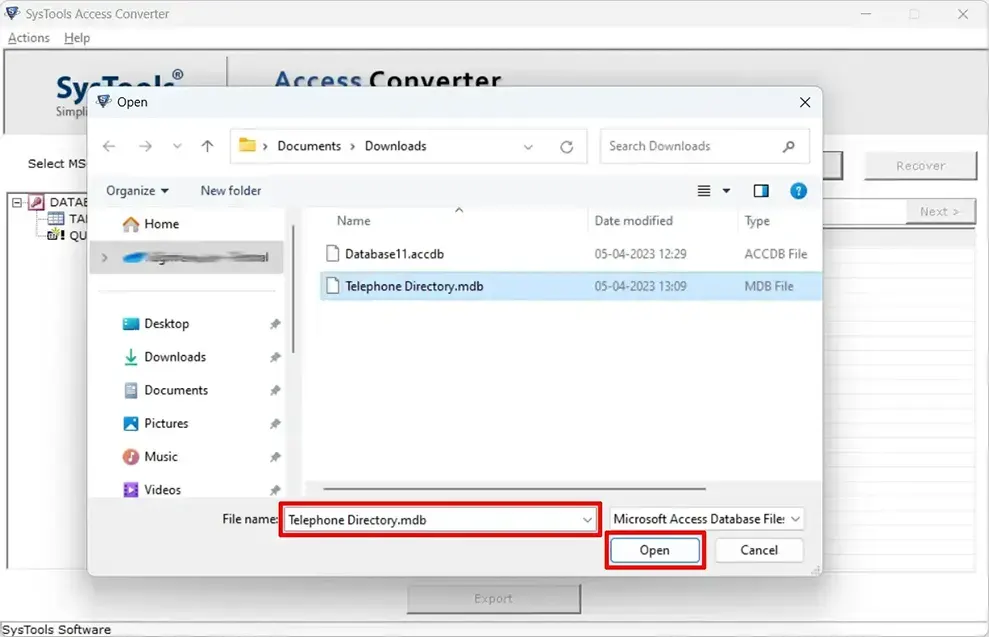Open the Actions menu

tap(28, 38)
